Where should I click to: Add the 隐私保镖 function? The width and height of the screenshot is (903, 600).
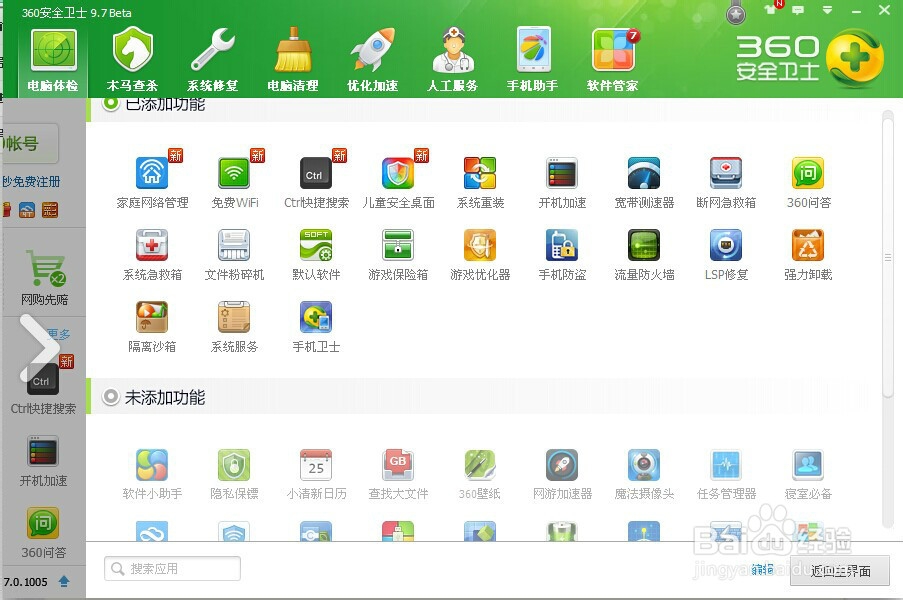[234, 474]
